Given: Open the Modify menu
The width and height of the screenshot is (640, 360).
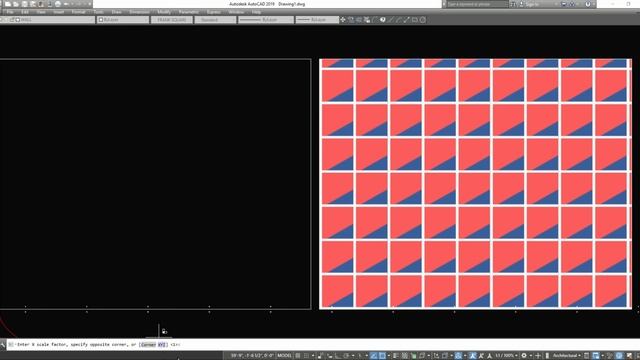Looking at the screenshot, I should pos(164,12).
